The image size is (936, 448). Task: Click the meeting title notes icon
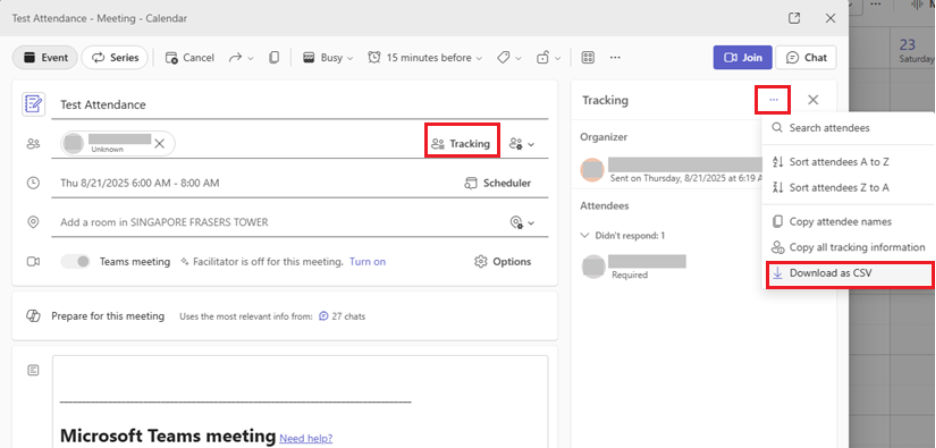point(33,104)
